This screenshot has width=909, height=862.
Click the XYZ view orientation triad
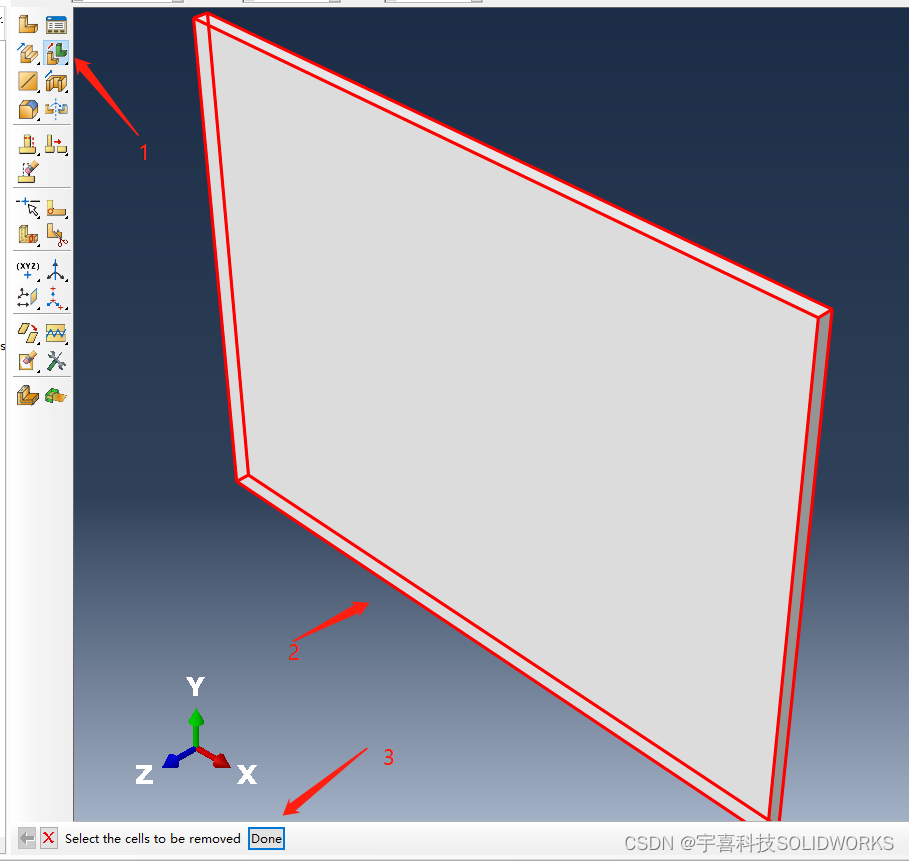tap(196, 745)
